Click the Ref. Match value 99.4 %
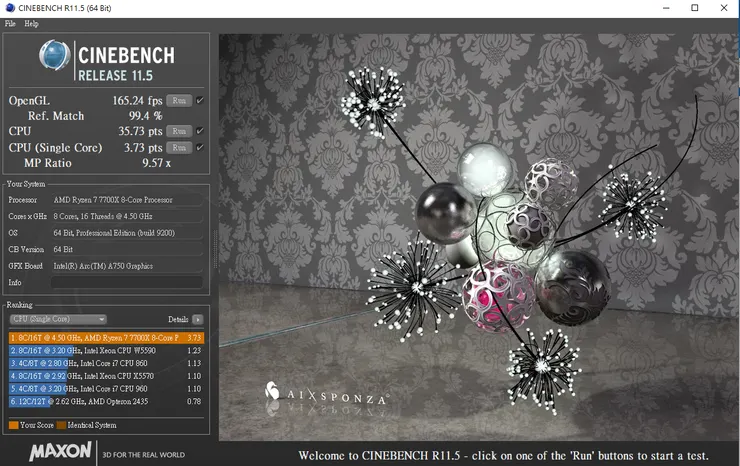This screenshot has height=466, width=740. coord(145,116)
